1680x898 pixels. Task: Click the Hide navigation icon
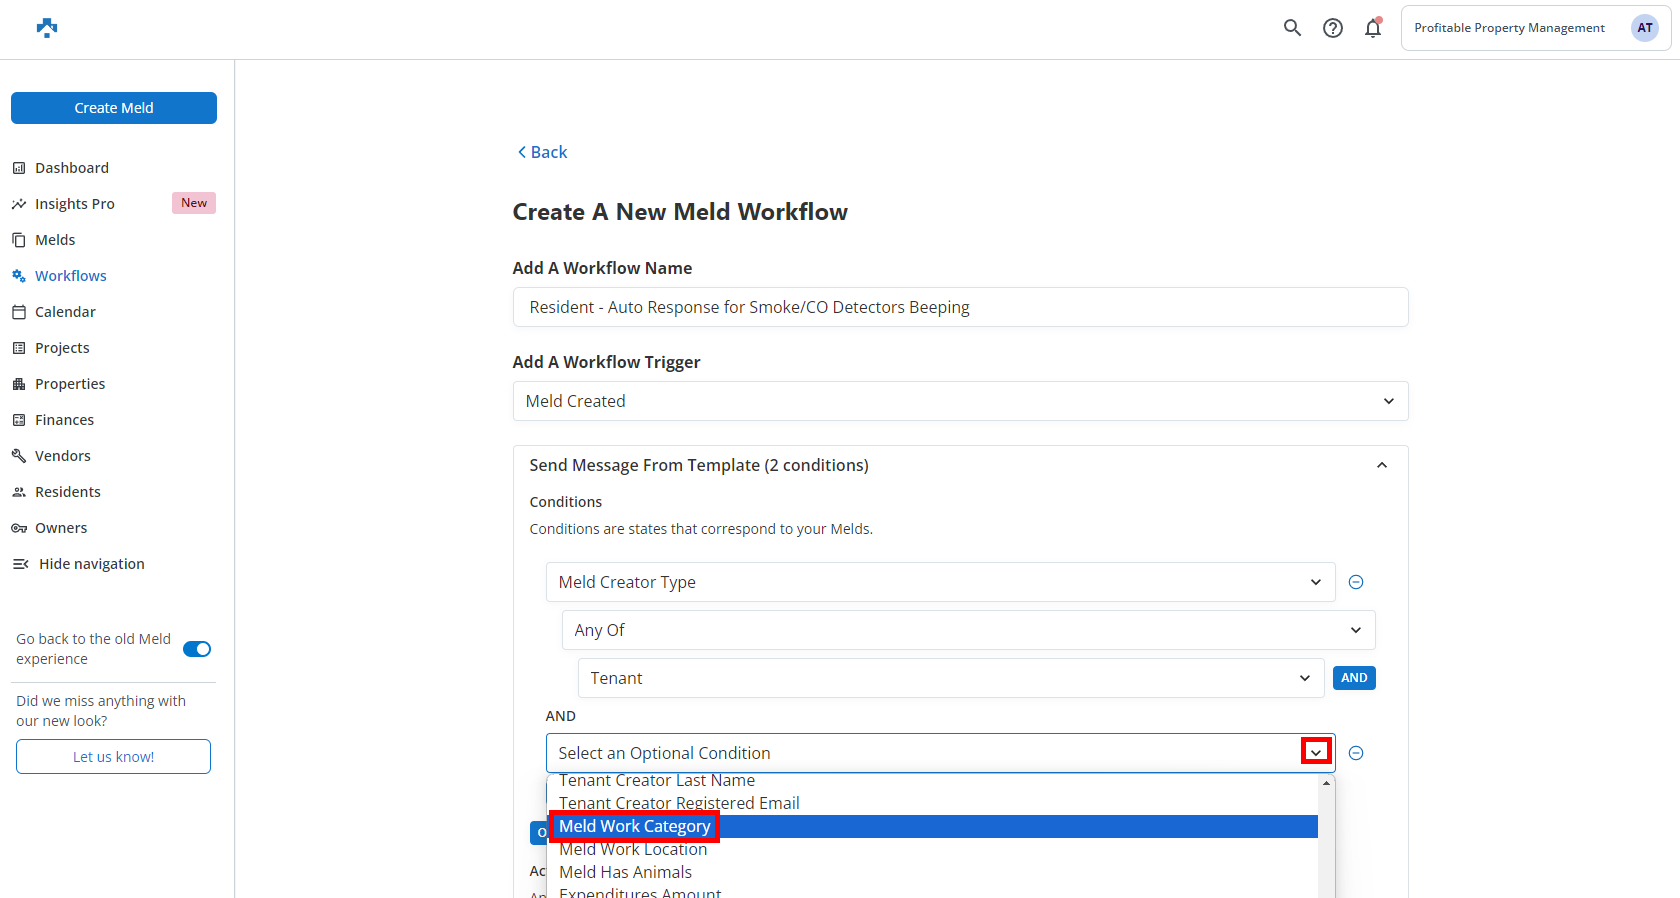point(20,564)
